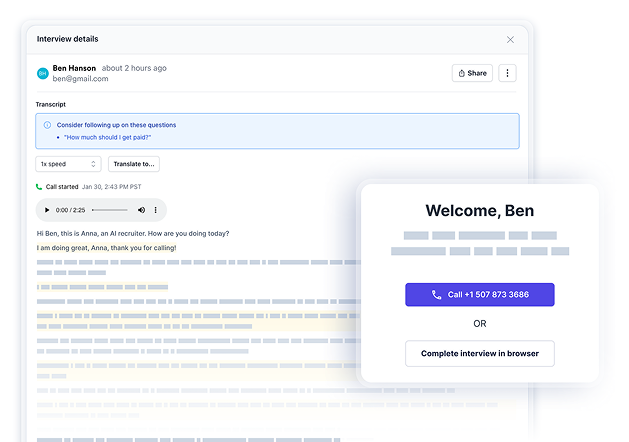Screen dimensions: 629x442
Task: Click the Translate to... button
Action: [134, 164]
